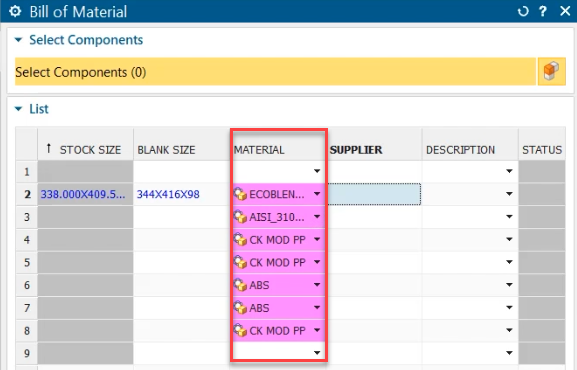Open material dropdown in row 1
This screenshot has width=577, height=370.
317,171
